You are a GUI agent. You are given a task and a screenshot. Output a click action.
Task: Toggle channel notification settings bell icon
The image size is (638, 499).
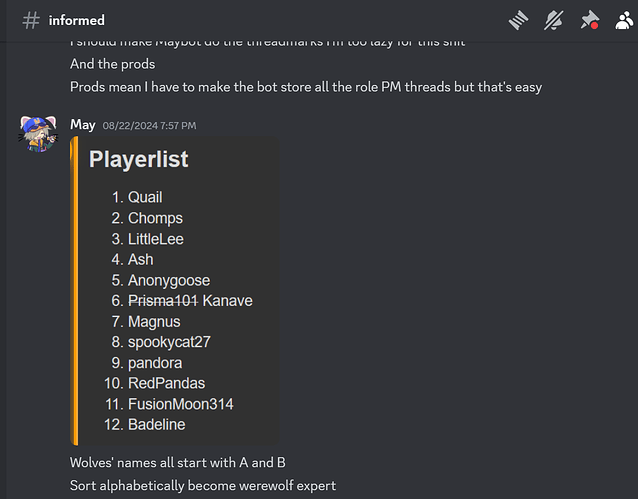[x=554, y=20]
